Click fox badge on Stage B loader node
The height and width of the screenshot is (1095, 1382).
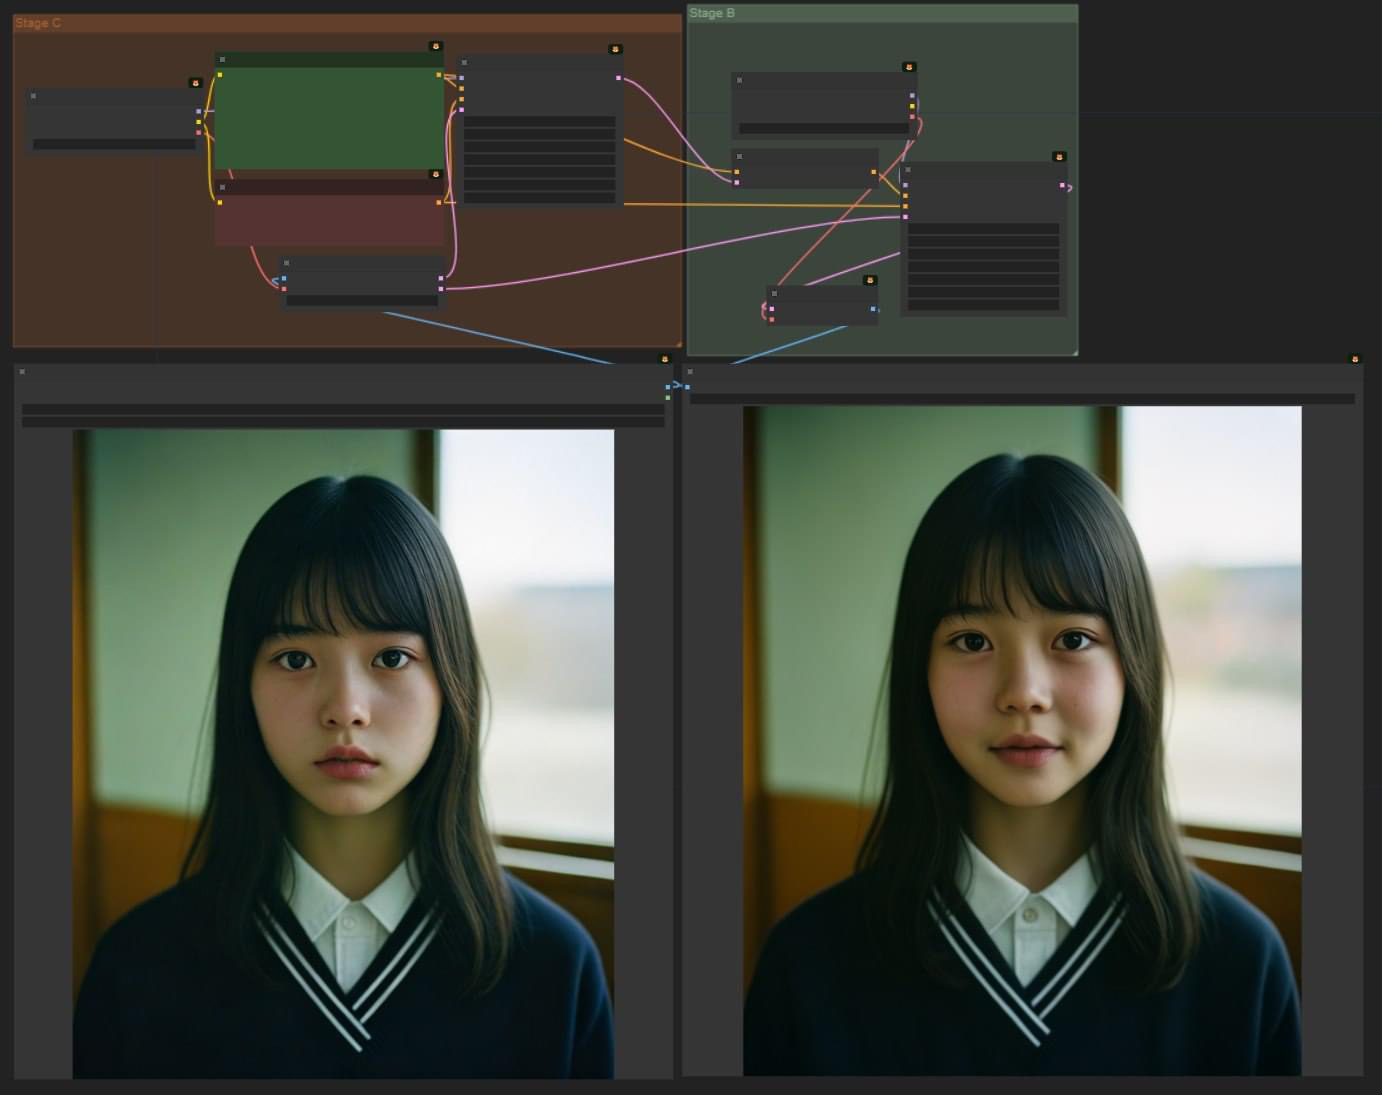click(909, 67)
